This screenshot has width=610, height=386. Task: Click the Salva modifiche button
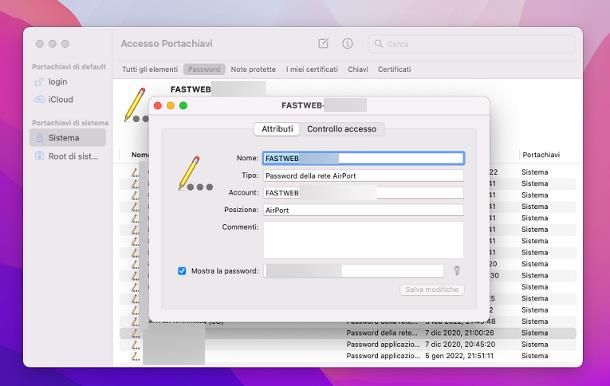click(432, 290)
